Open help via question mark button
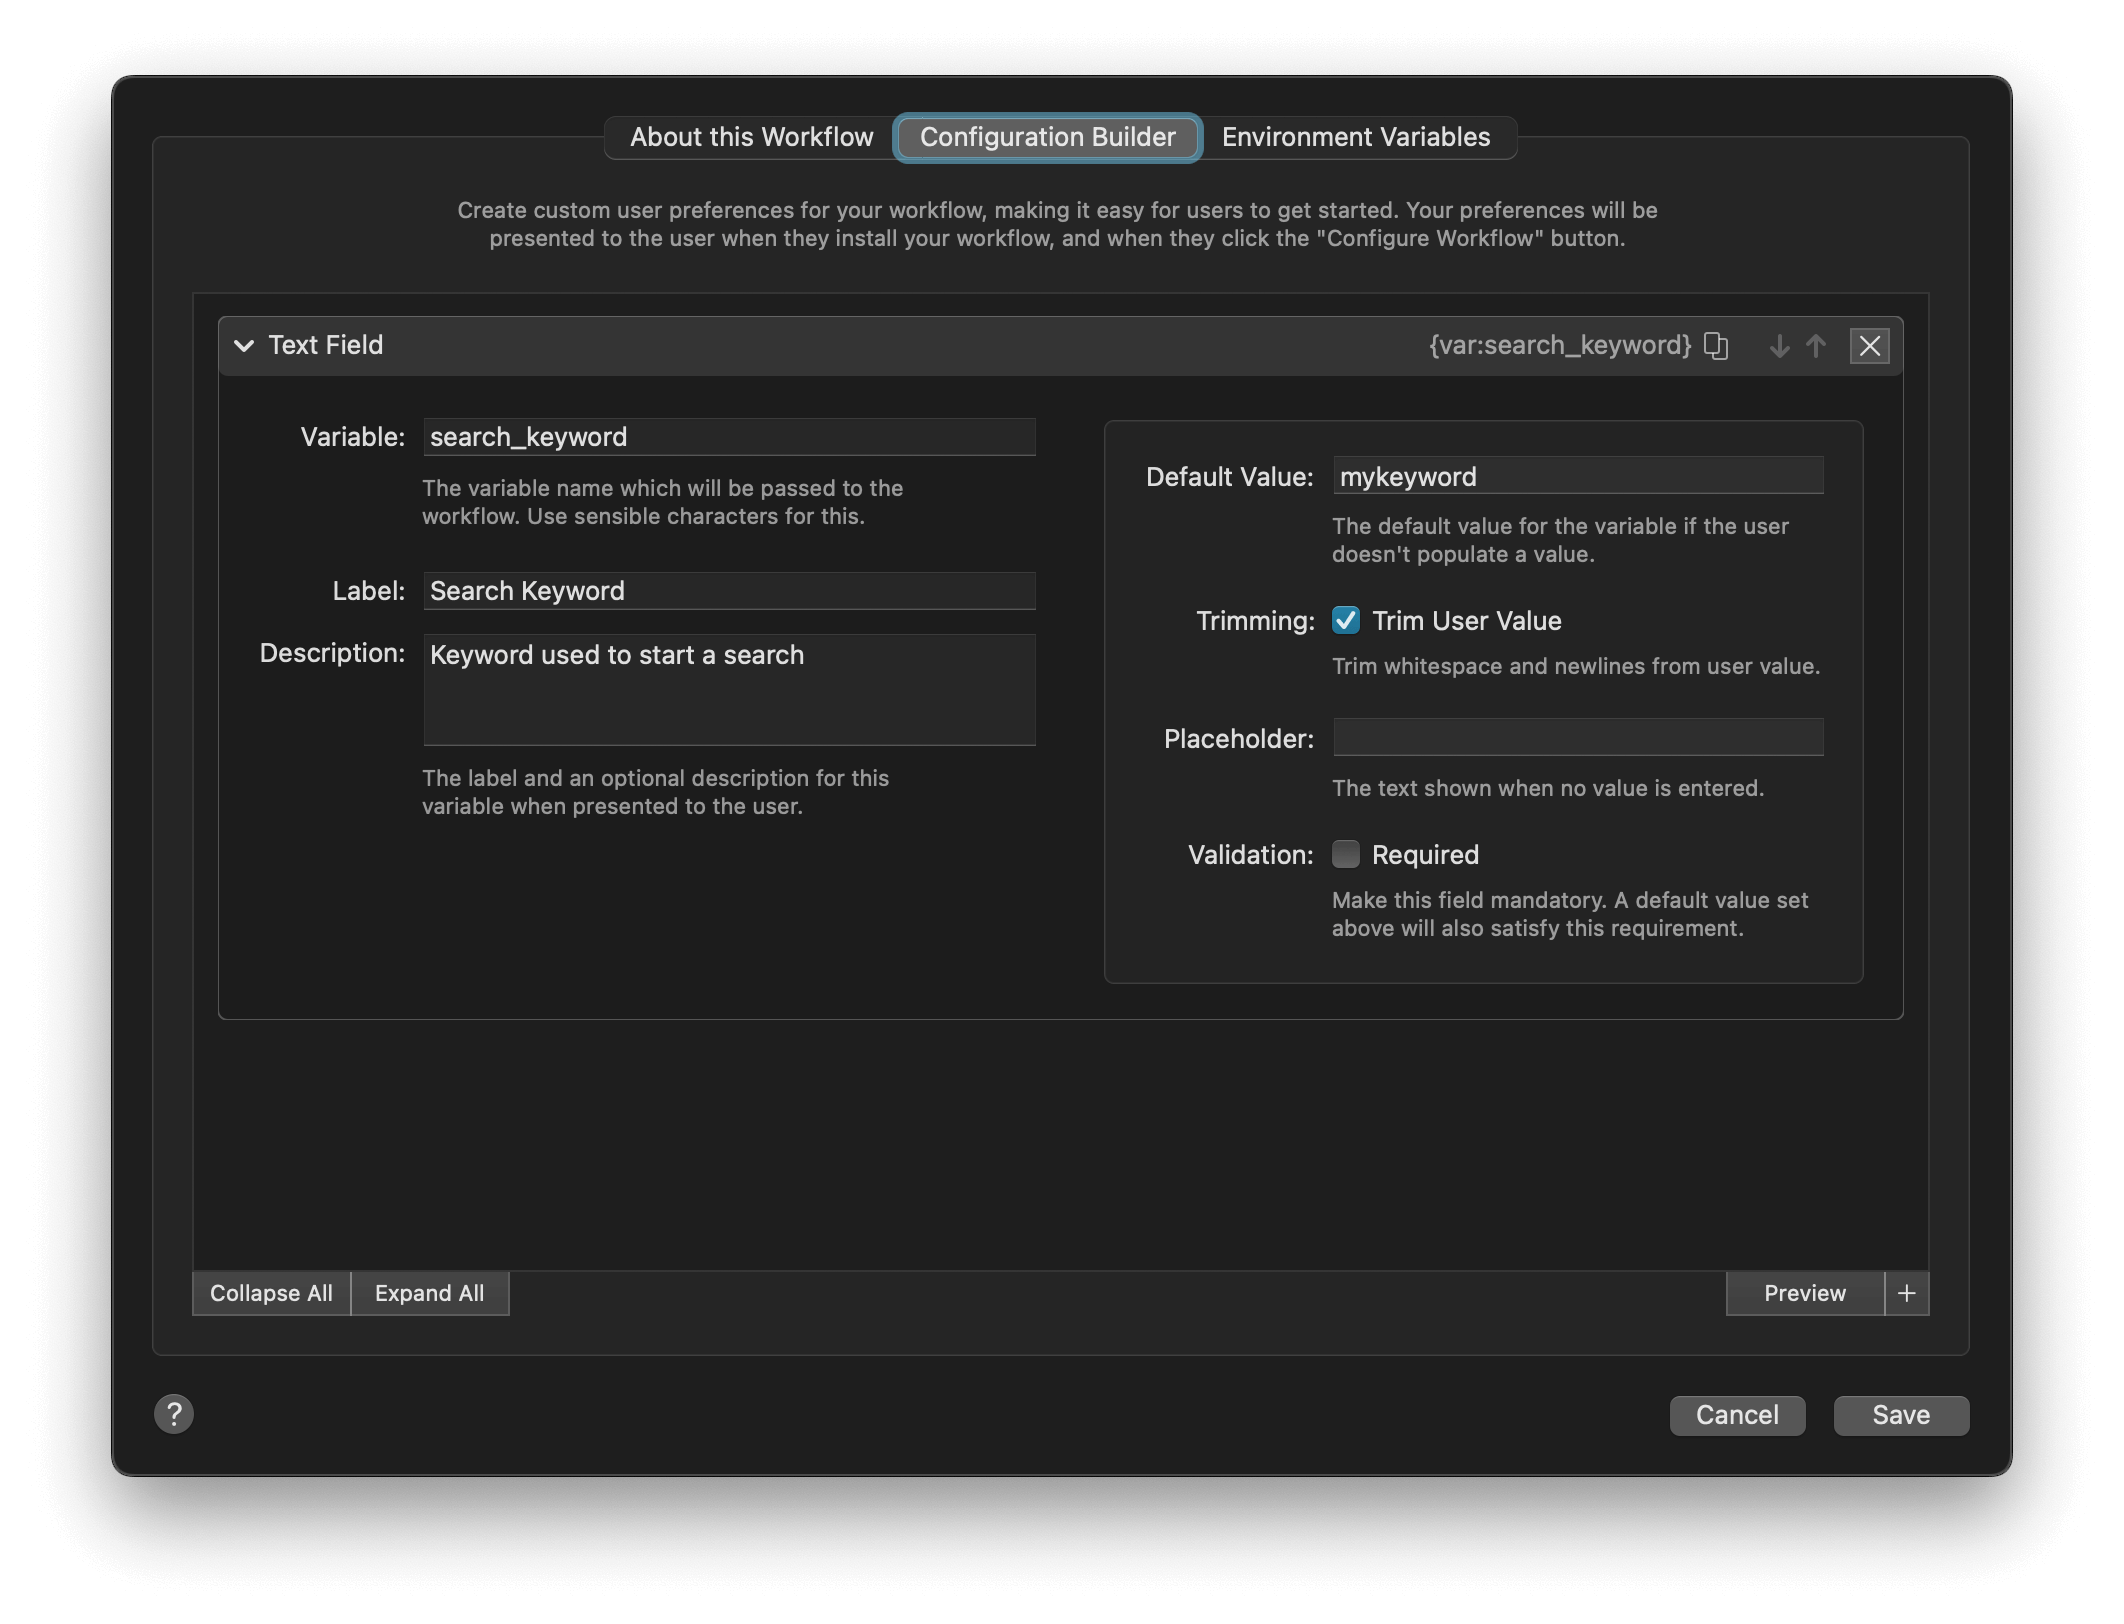Image resolution: width=2124 pixels, height=1624 pixels. point(174,1414)
